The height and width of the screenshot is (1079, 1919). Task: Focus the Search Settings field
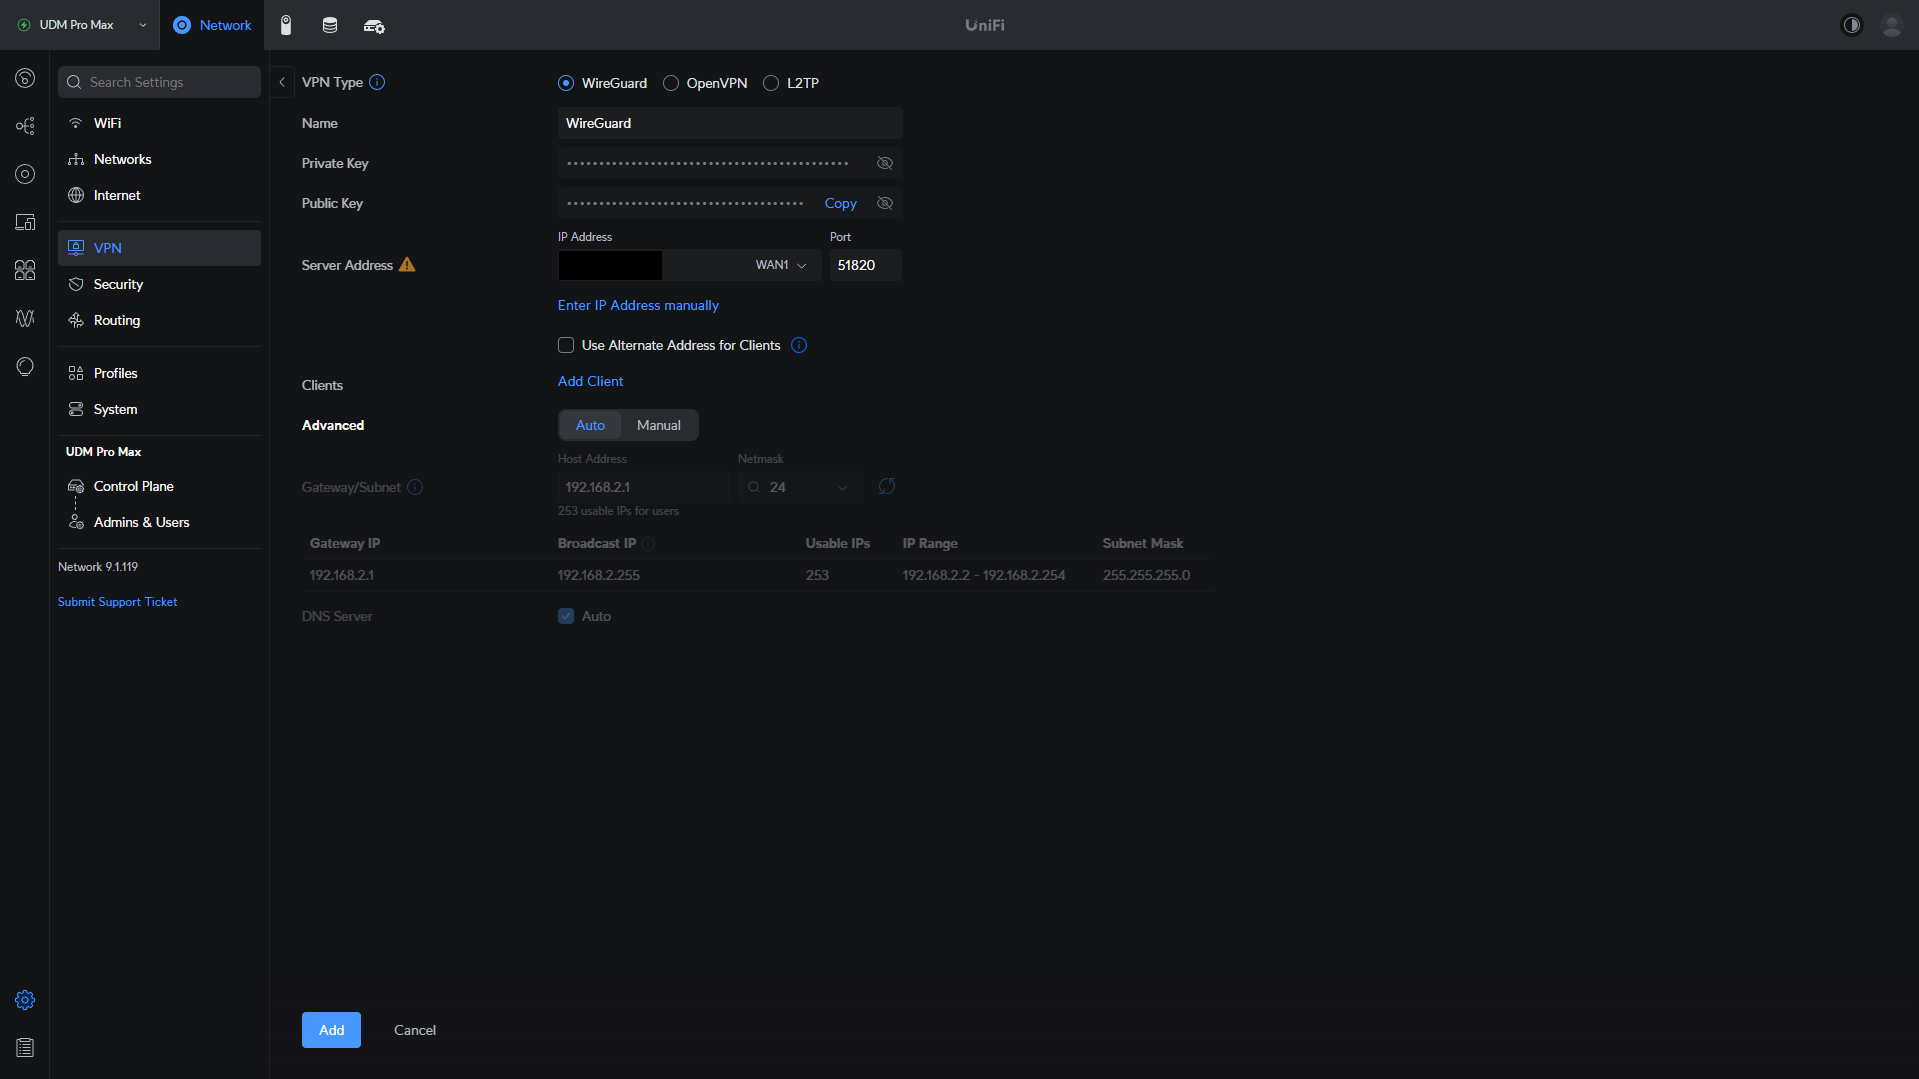click(159, 82)
